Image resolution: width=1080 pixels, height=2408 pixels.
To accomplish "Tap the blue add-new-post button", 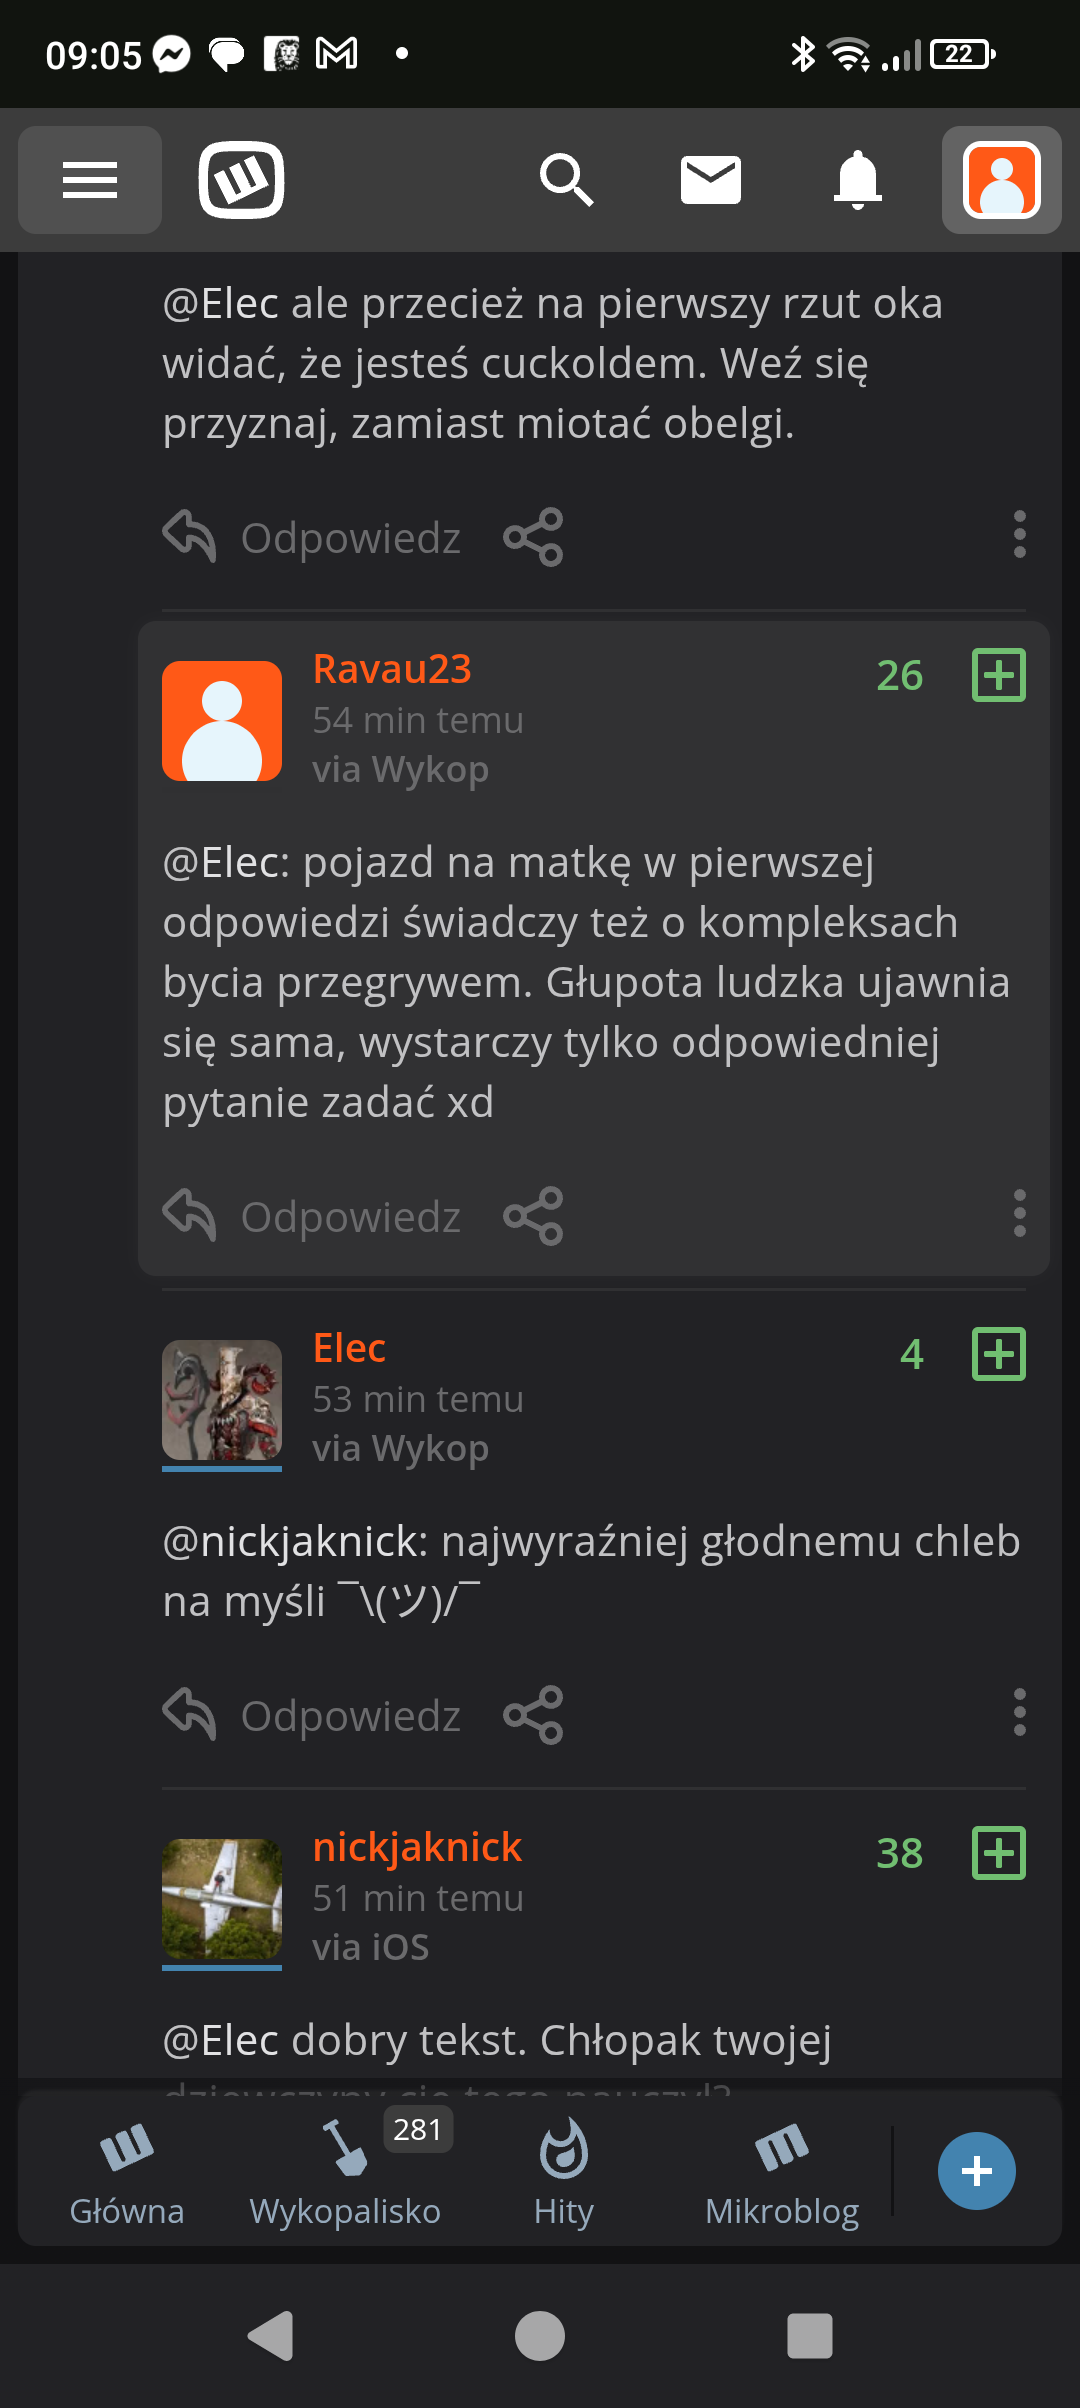I will [976, 2171].
